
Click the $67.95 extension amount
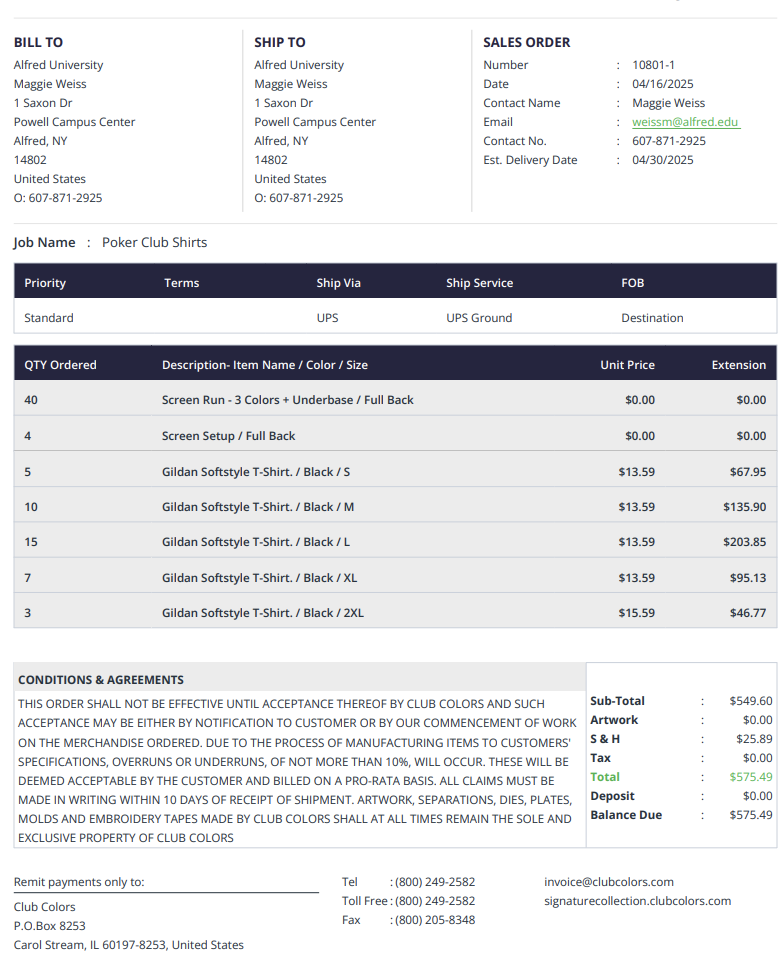(x=747, y=472)
